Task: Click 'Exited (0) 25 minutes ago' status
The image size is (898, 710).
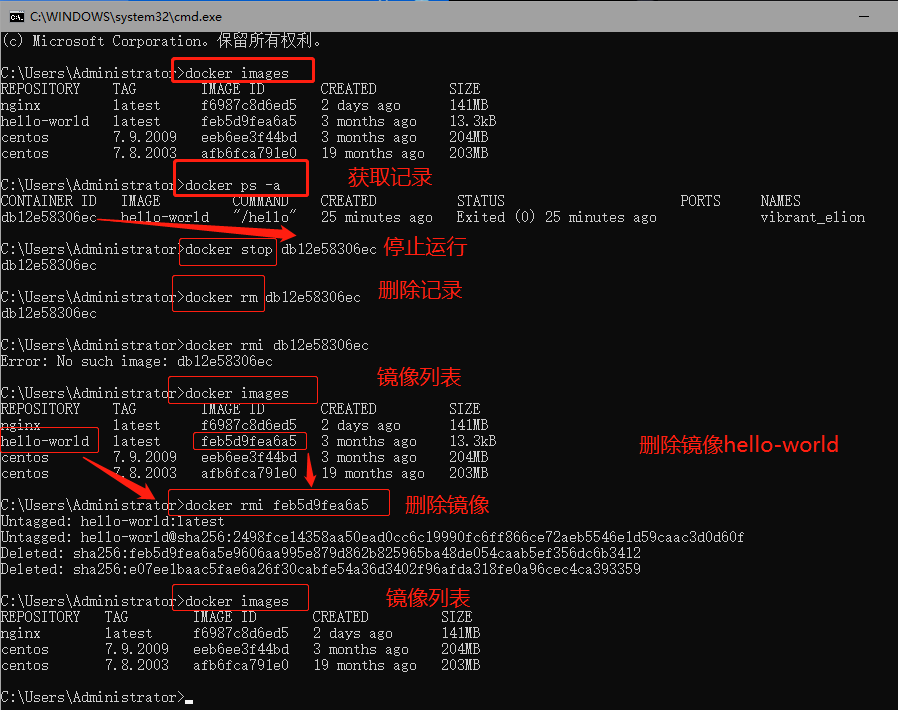Action: click(556, 218)
